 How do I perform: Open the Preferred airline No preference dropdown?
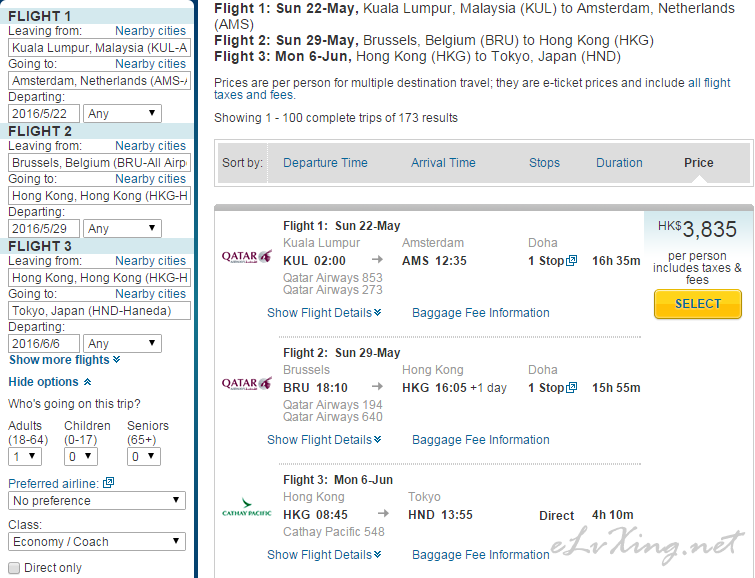[x=97, y=500]
